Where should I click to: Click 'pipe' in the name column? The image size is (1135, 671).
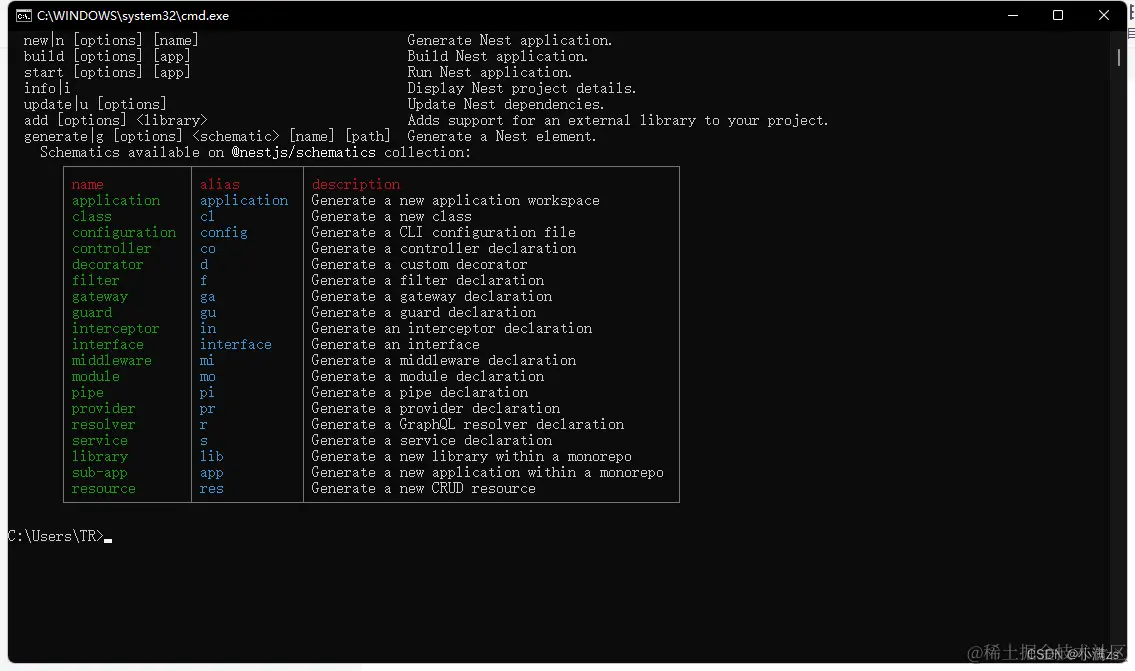point(88,392)
